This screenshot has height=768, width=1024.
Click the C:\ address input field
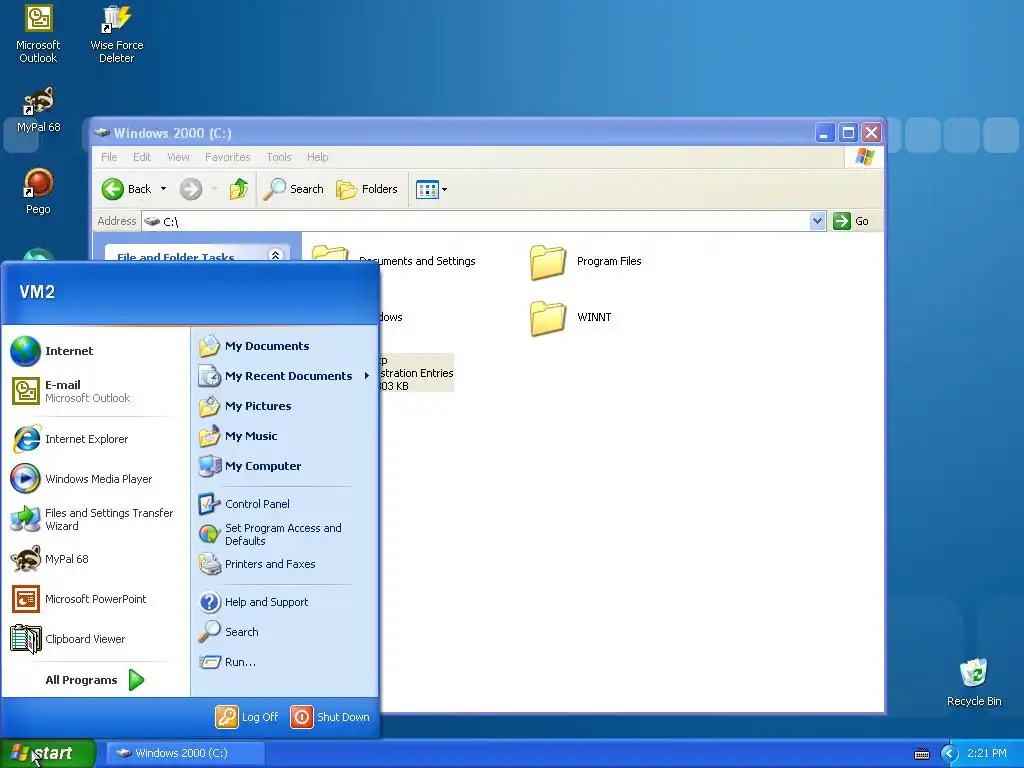[475, 221]
